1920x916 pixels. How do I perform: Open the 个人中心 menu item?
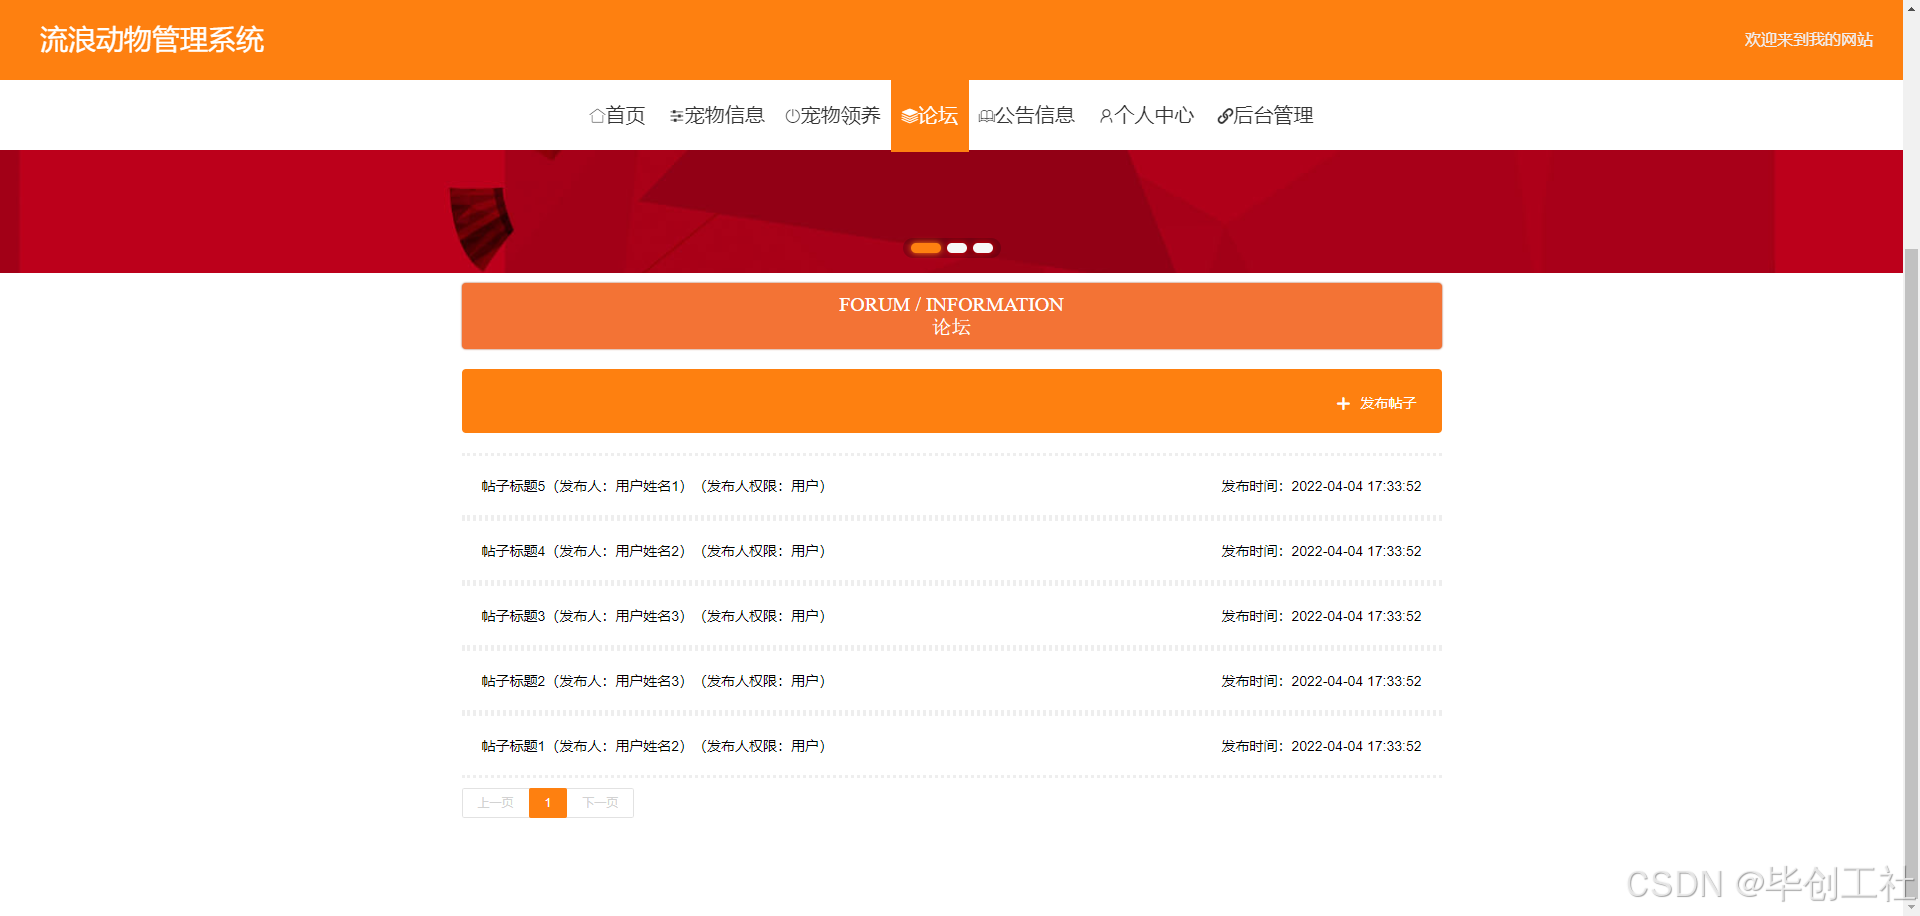(1147, 116)
